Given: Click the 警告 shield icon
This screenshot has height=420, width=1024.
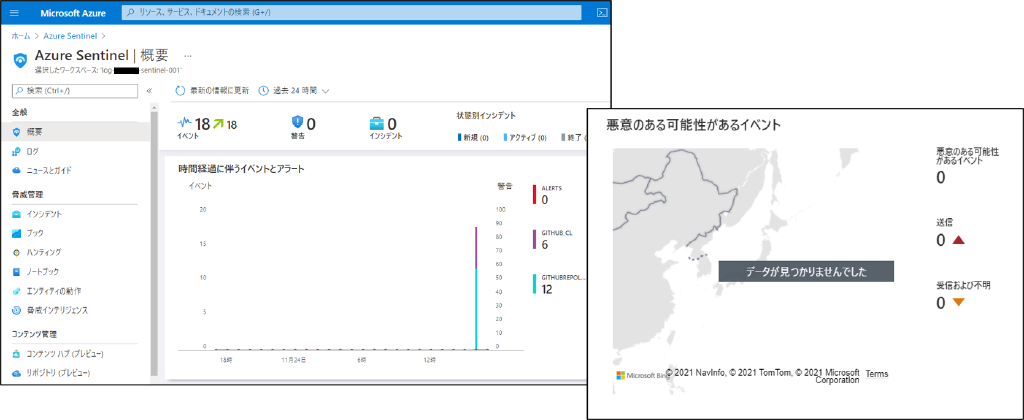Looking at the screenshot, I should pos(297,123).
